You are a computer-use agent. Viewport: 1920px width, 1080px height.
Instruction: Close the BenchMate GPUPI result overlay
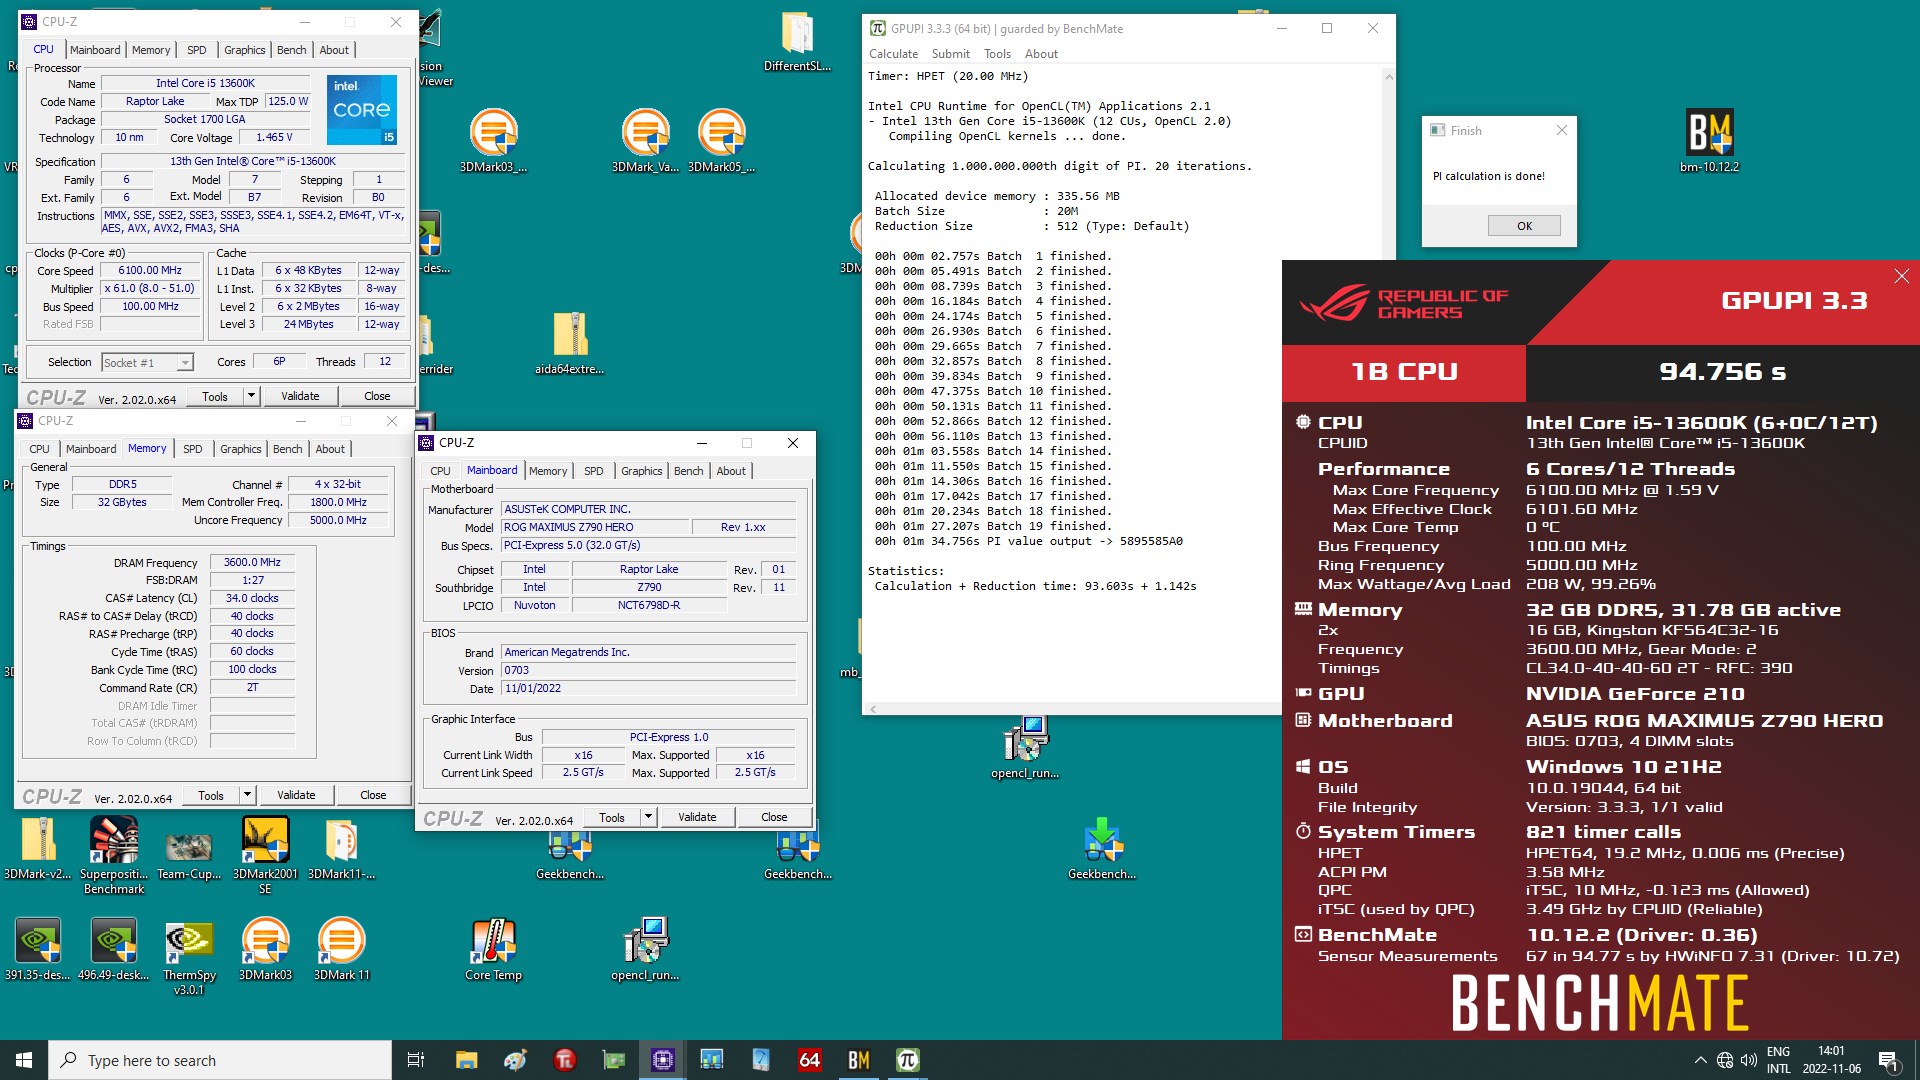(x=1901, y=276)
